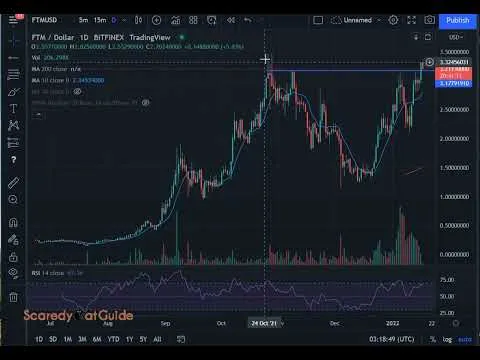Collapse the indicator legend arrow
This screenshot has width=480, height=360.
38,115
